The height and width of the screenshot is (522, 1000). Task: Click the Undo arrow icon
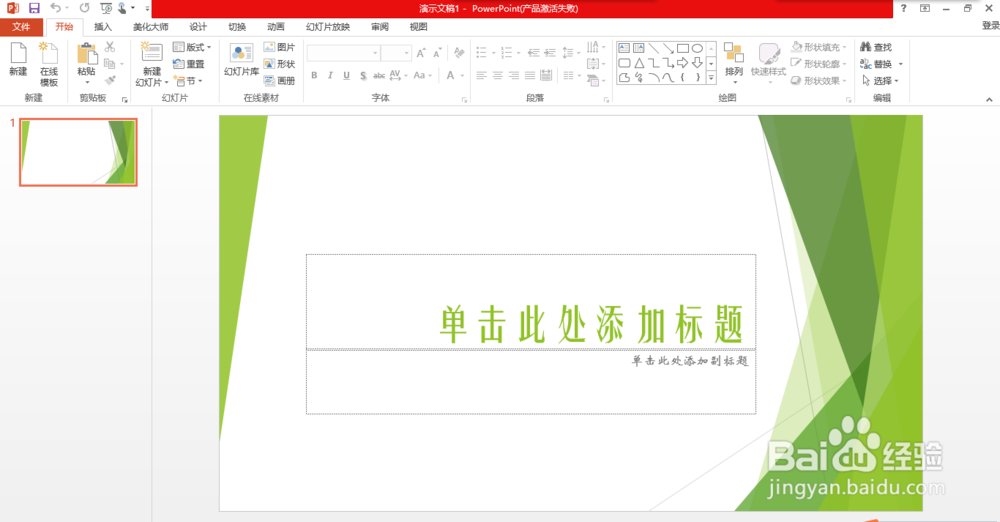(55, 8)
